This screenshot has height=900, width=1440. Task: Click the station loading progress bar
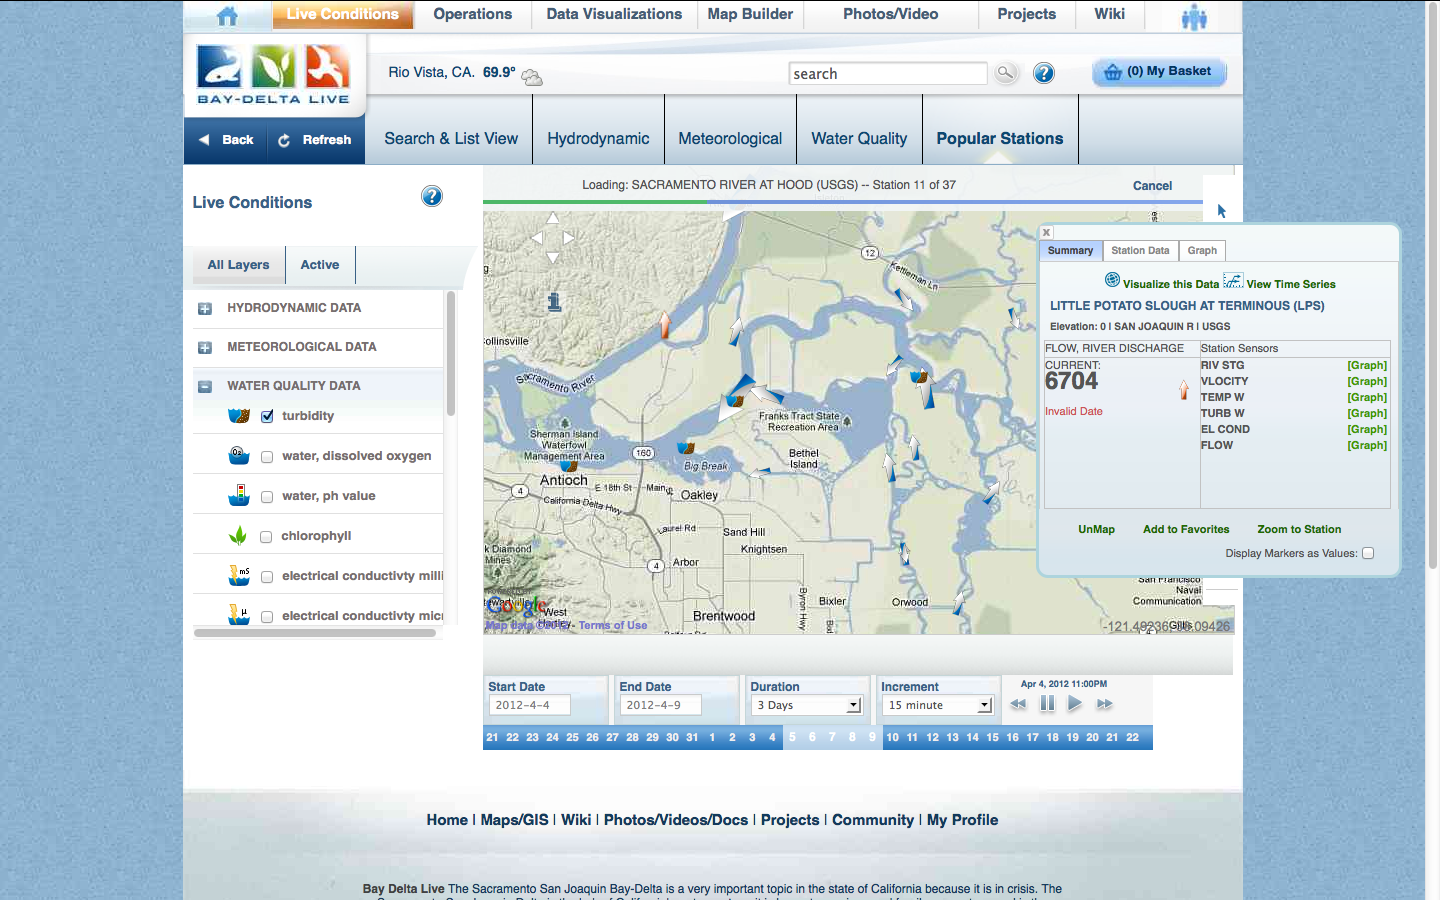pyautogui.click(x=843, y=202)
